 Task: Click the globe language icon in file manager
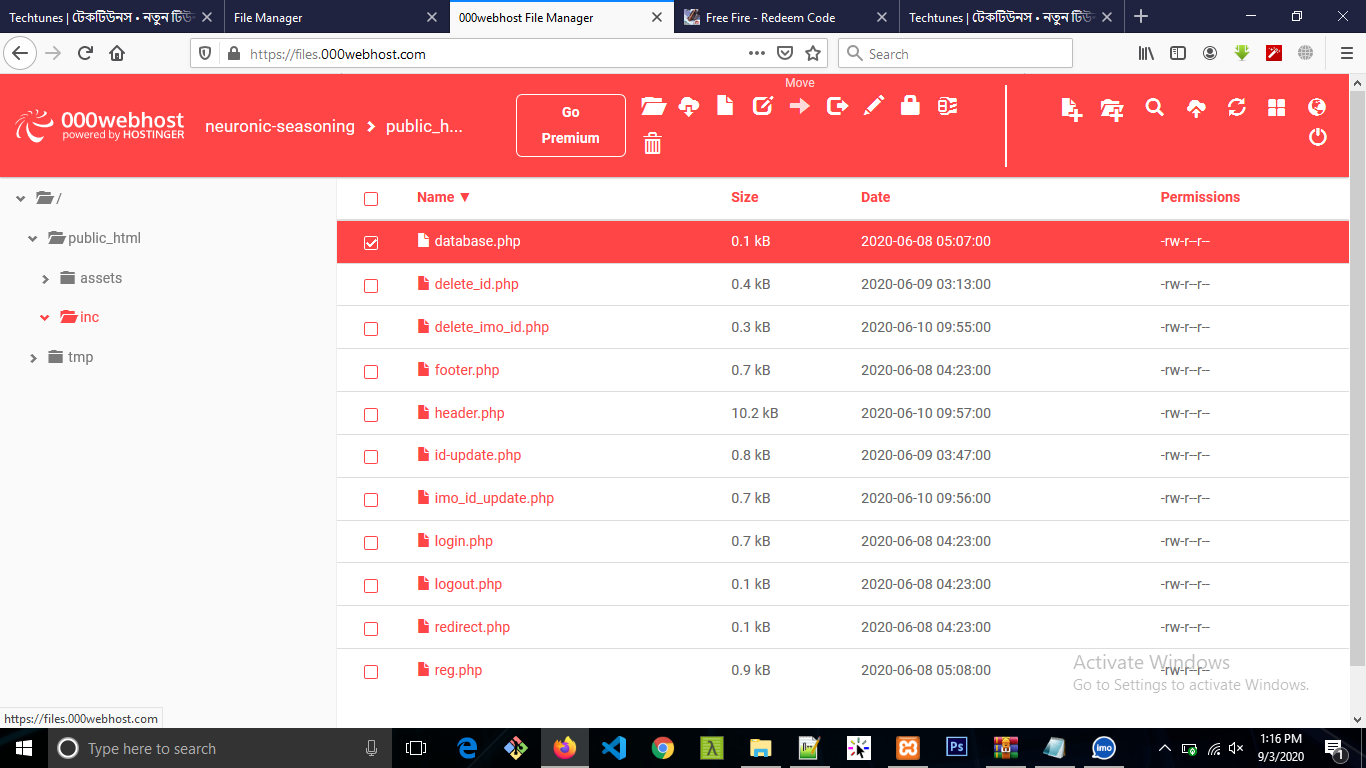click(x=1317, y=107)
